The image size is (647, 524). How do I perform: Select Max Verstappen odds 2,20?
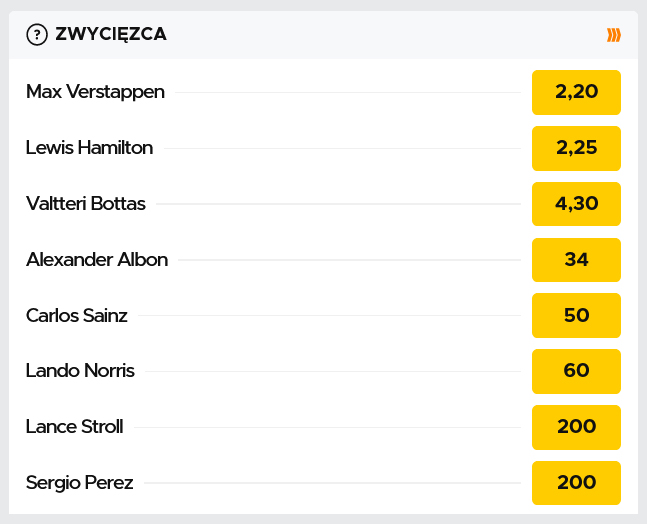coord(576,92)
